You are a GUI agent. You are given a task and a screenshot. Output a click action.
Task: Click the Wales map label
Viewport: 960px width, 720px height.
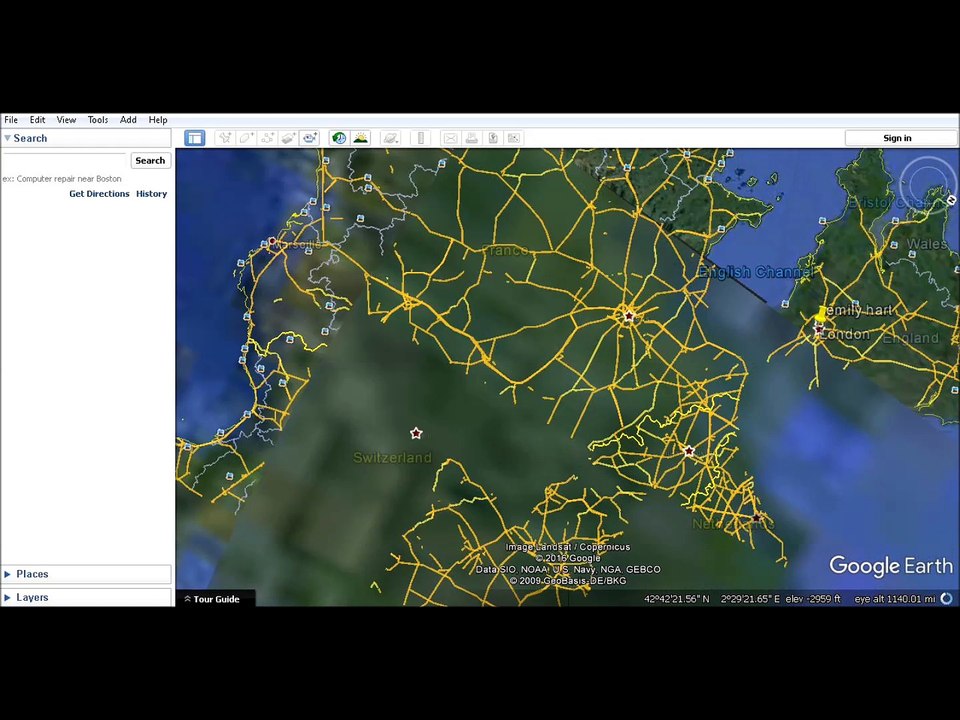[x=927, y=244]
